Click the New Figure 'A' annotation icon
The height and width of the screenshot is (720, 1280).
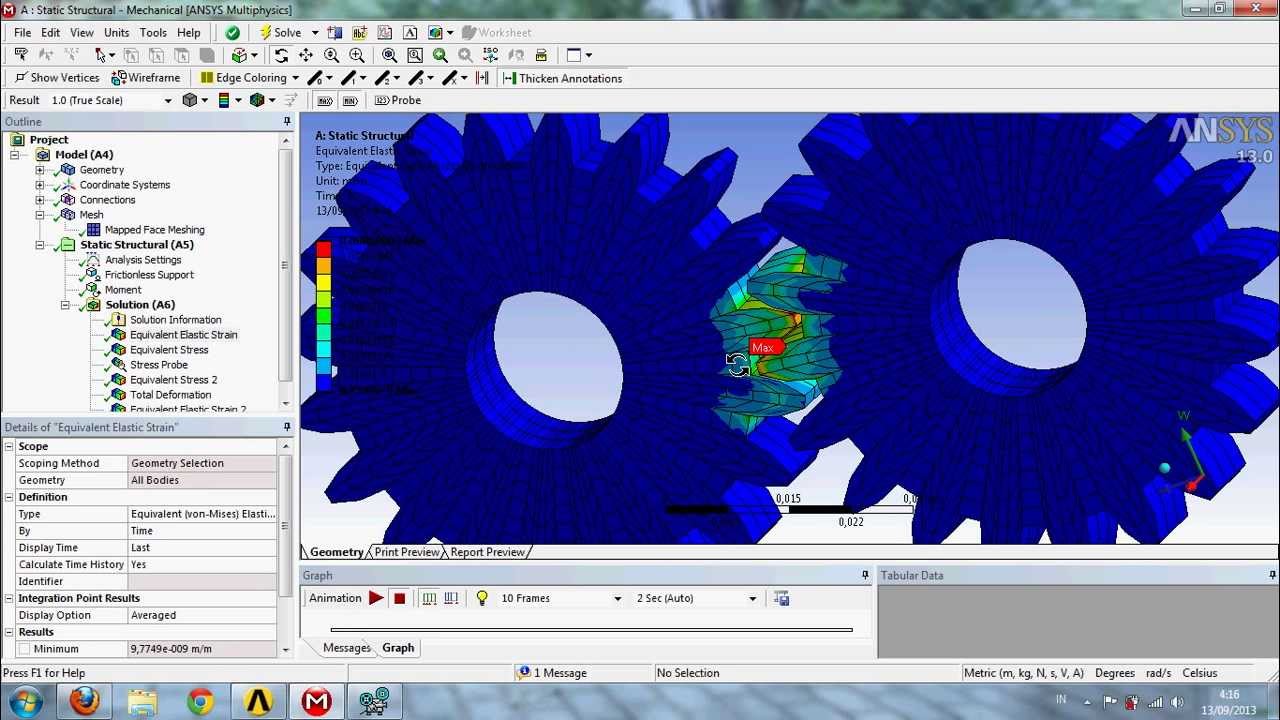pos(410,32)
